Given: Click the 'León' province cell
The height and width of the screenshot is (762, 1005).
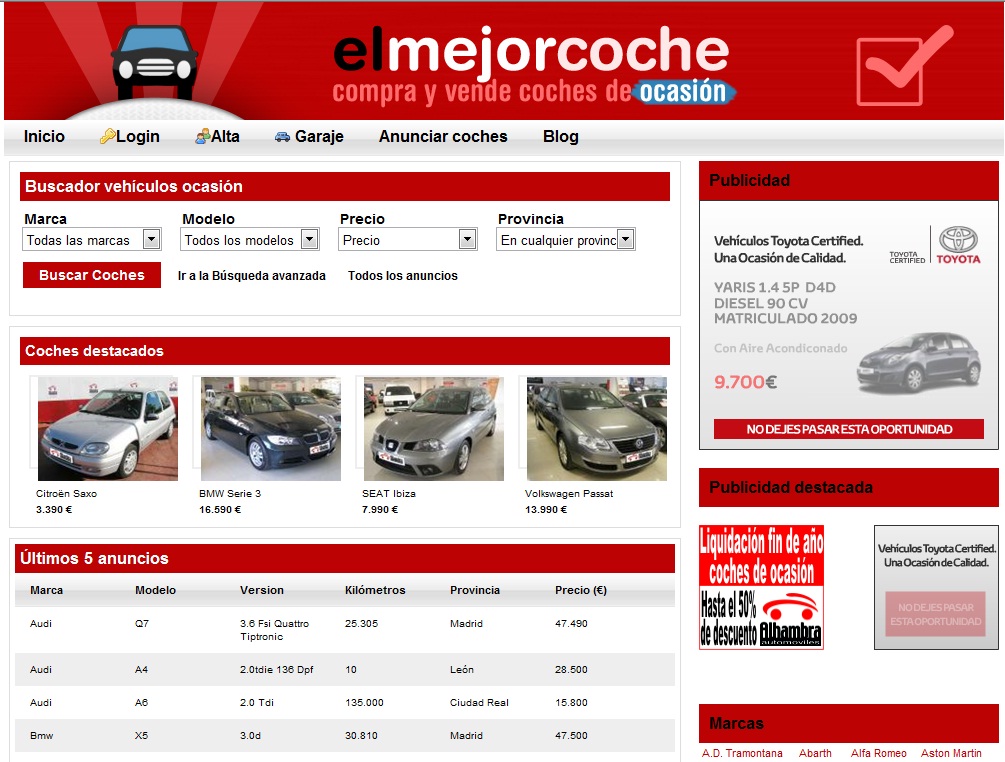Looking at the screenshot, I should tap(462, 670).
